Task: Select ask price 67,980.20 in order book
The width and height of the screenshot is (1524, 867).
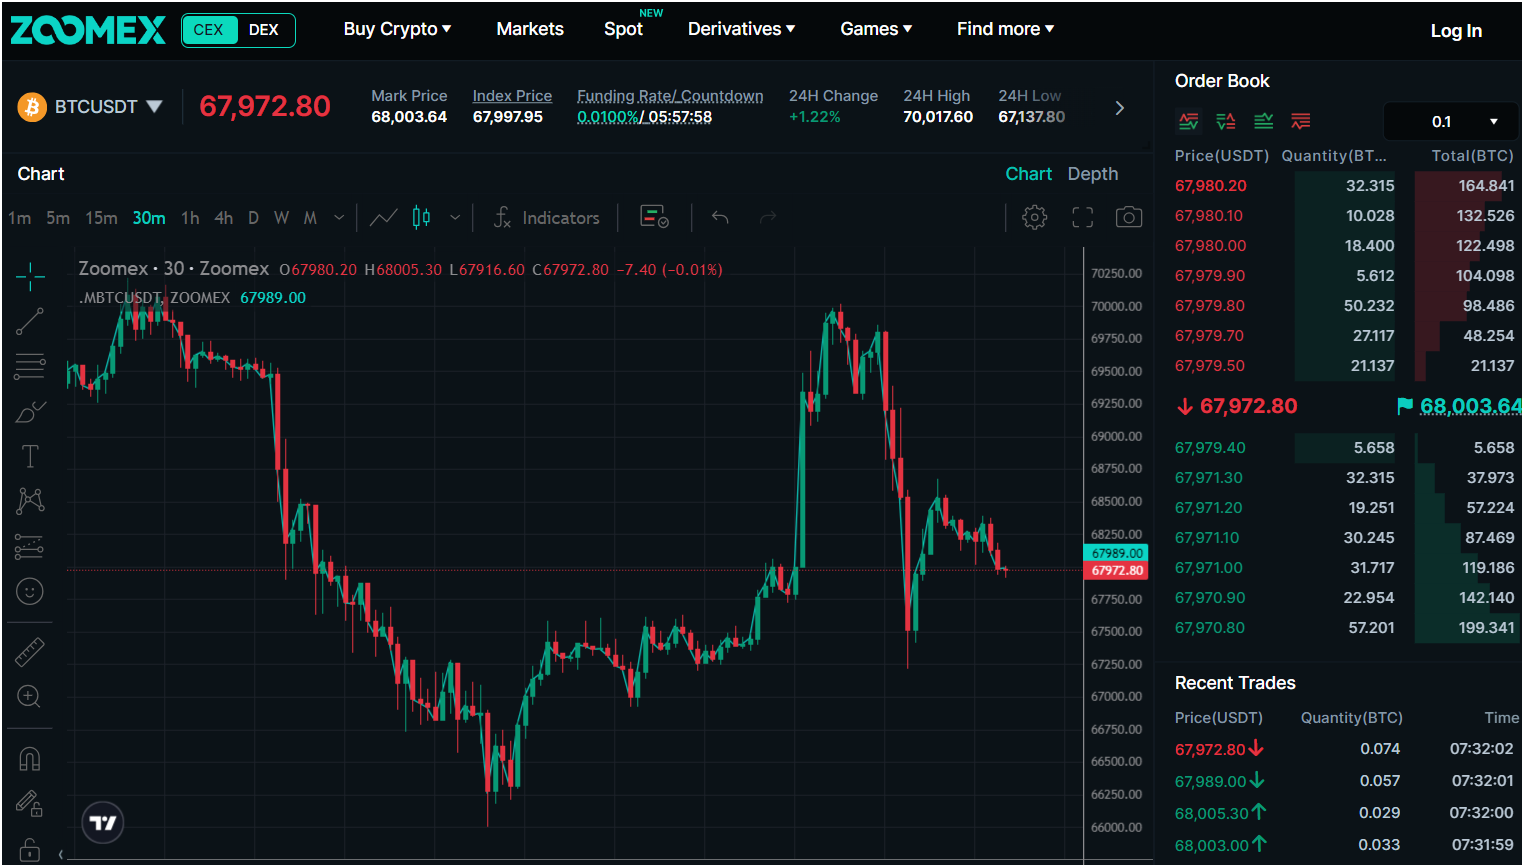Action: [1211, 186]
